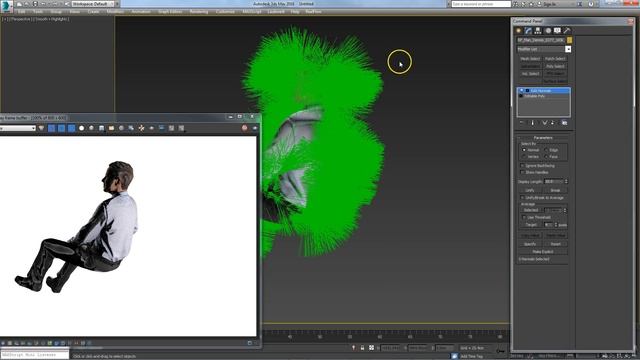Click the Pin Stack icon below modifier stack
This screenshot has height=360, width=640.
pyautogui.click(x=522, y=123)
